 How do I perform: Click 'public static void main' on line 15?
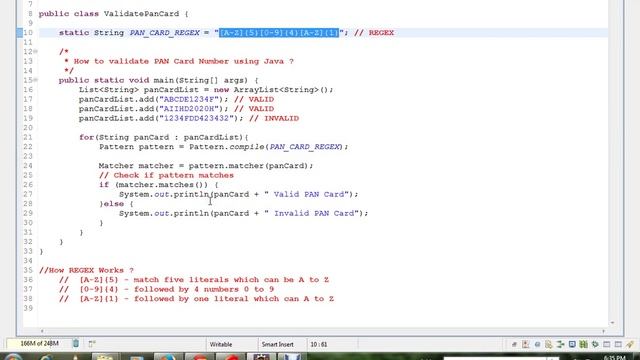click(x=104, y=80)
